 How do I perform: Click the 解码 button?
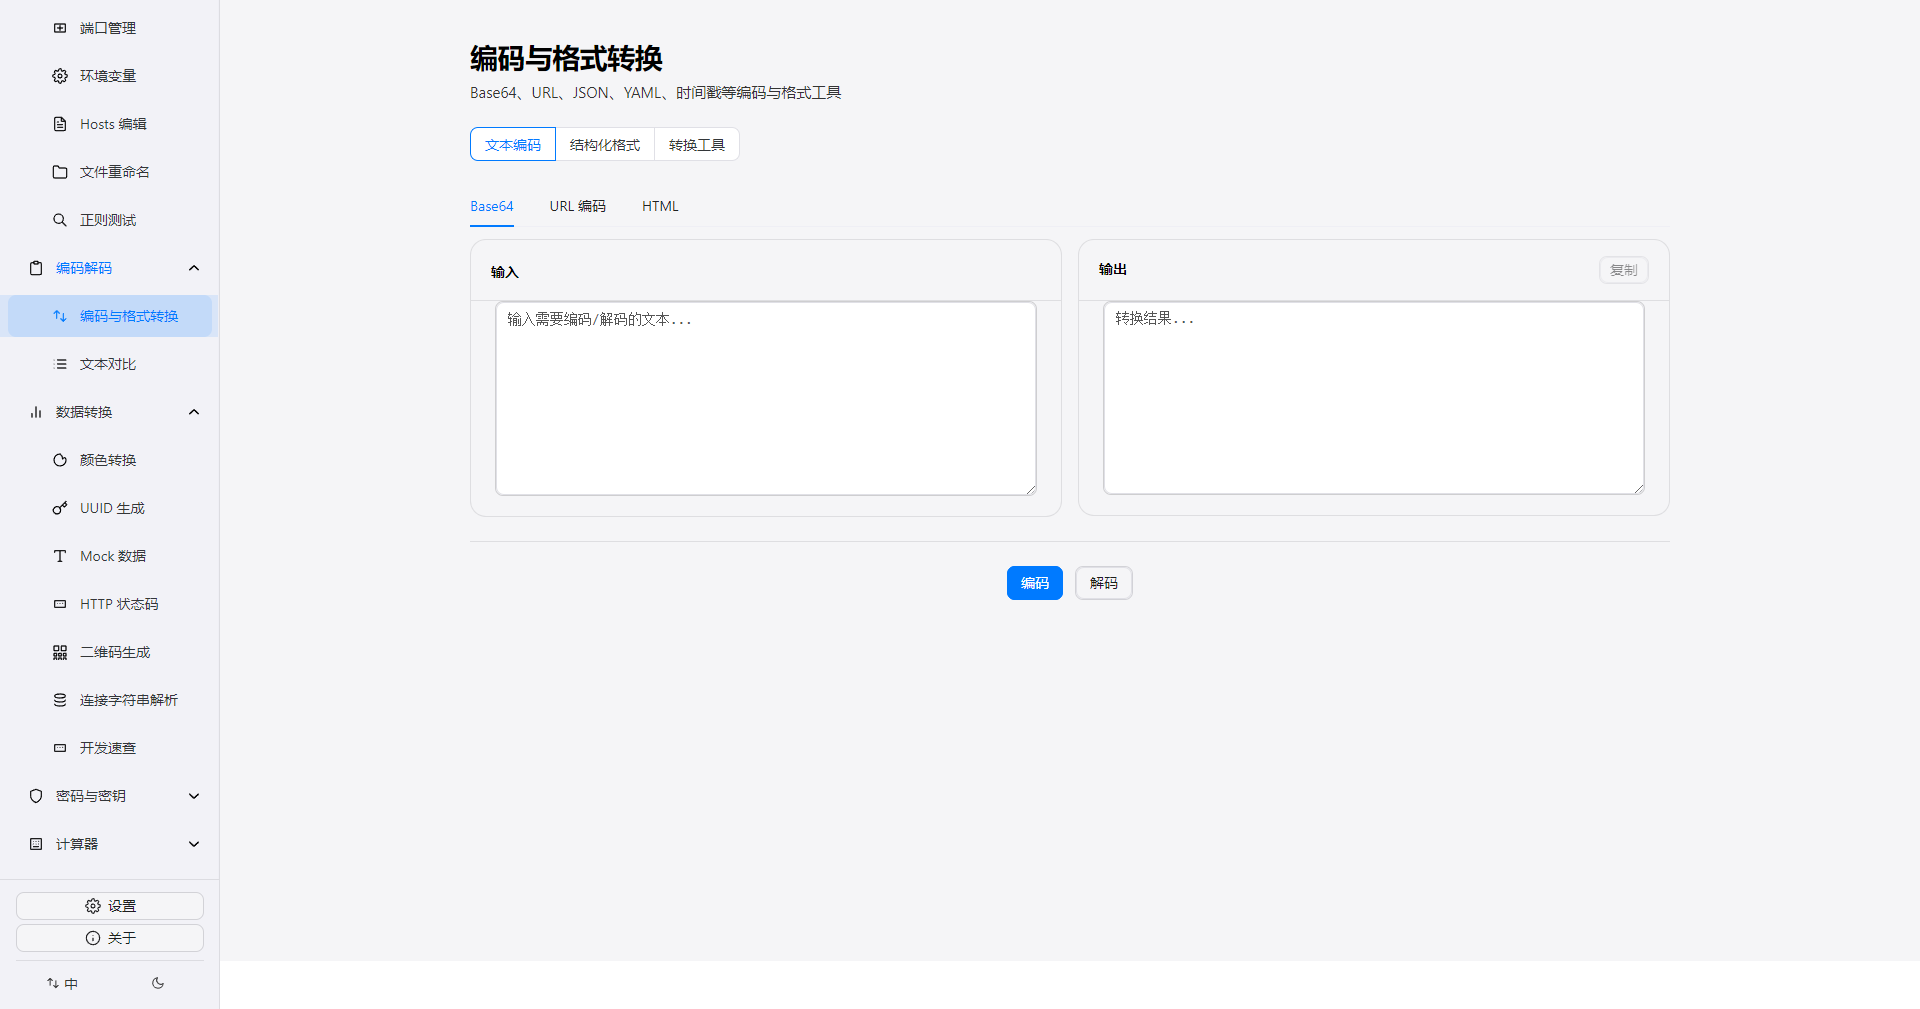[x=1104, y=583]
